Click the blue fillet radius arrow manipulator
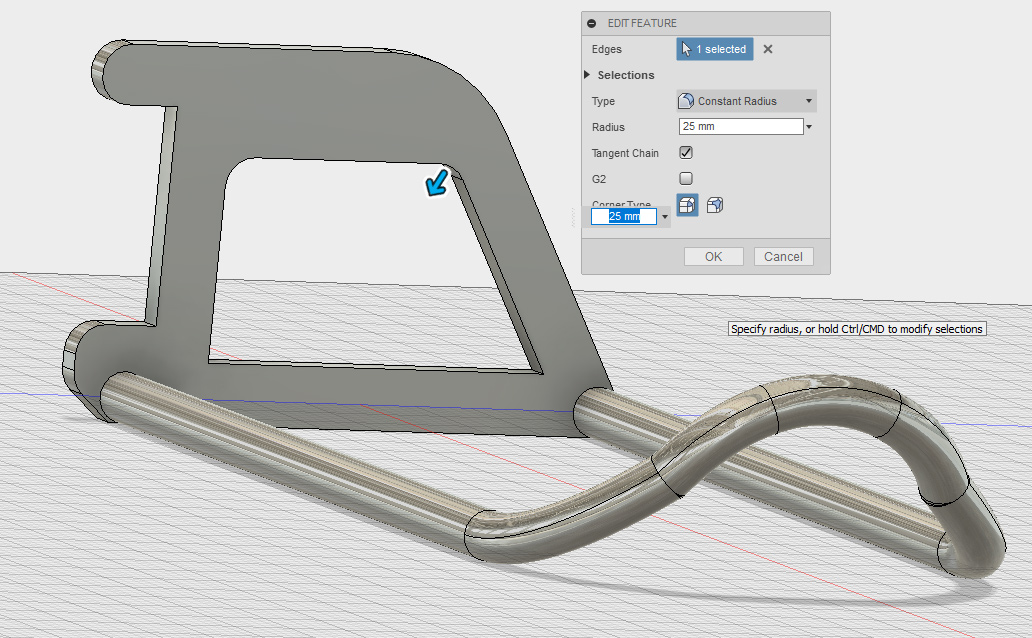Viewport: 1032px width, 638px height. pyautogui.click(x=437, y=183)
